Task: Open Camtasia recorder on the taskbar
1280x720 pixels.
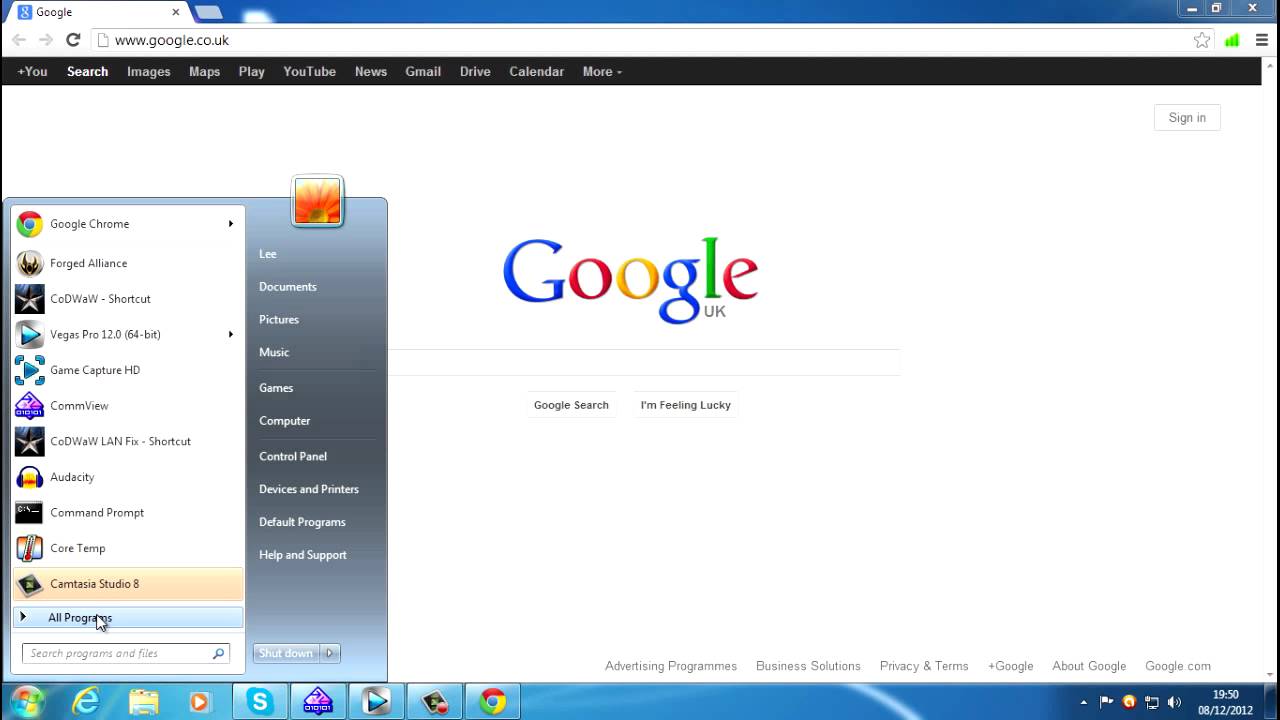Action: tap(434, 702)
